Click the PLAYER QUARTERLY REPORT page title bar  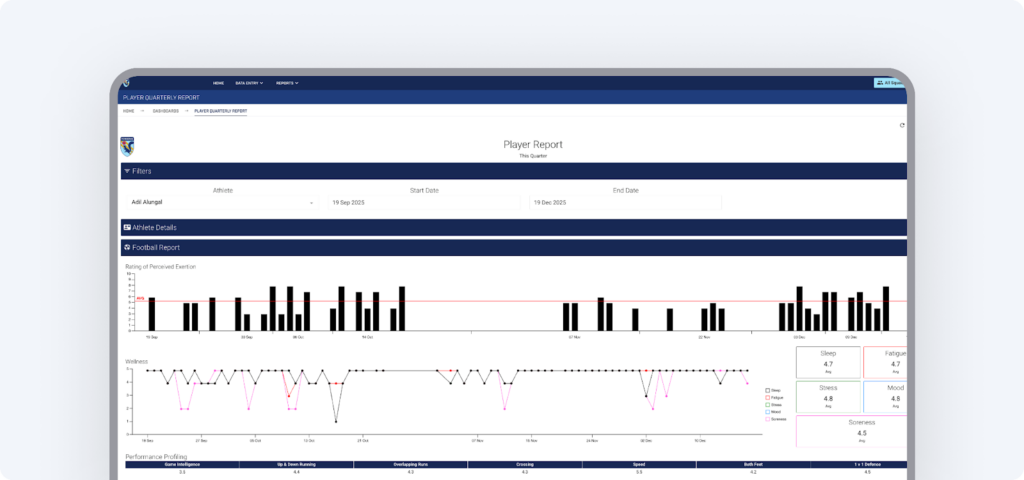513,97
